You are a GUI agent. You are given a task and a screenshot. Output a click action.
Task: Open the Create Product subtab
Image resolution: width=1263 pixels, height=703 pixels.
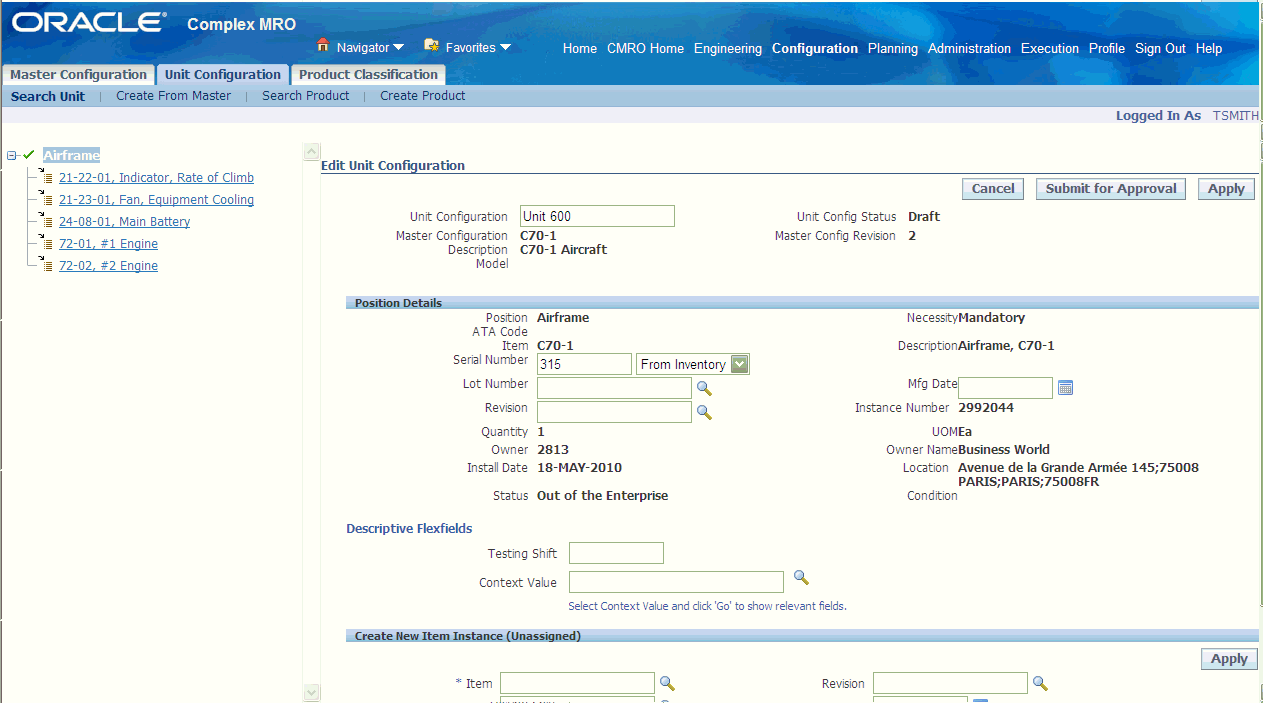[423, 96]
